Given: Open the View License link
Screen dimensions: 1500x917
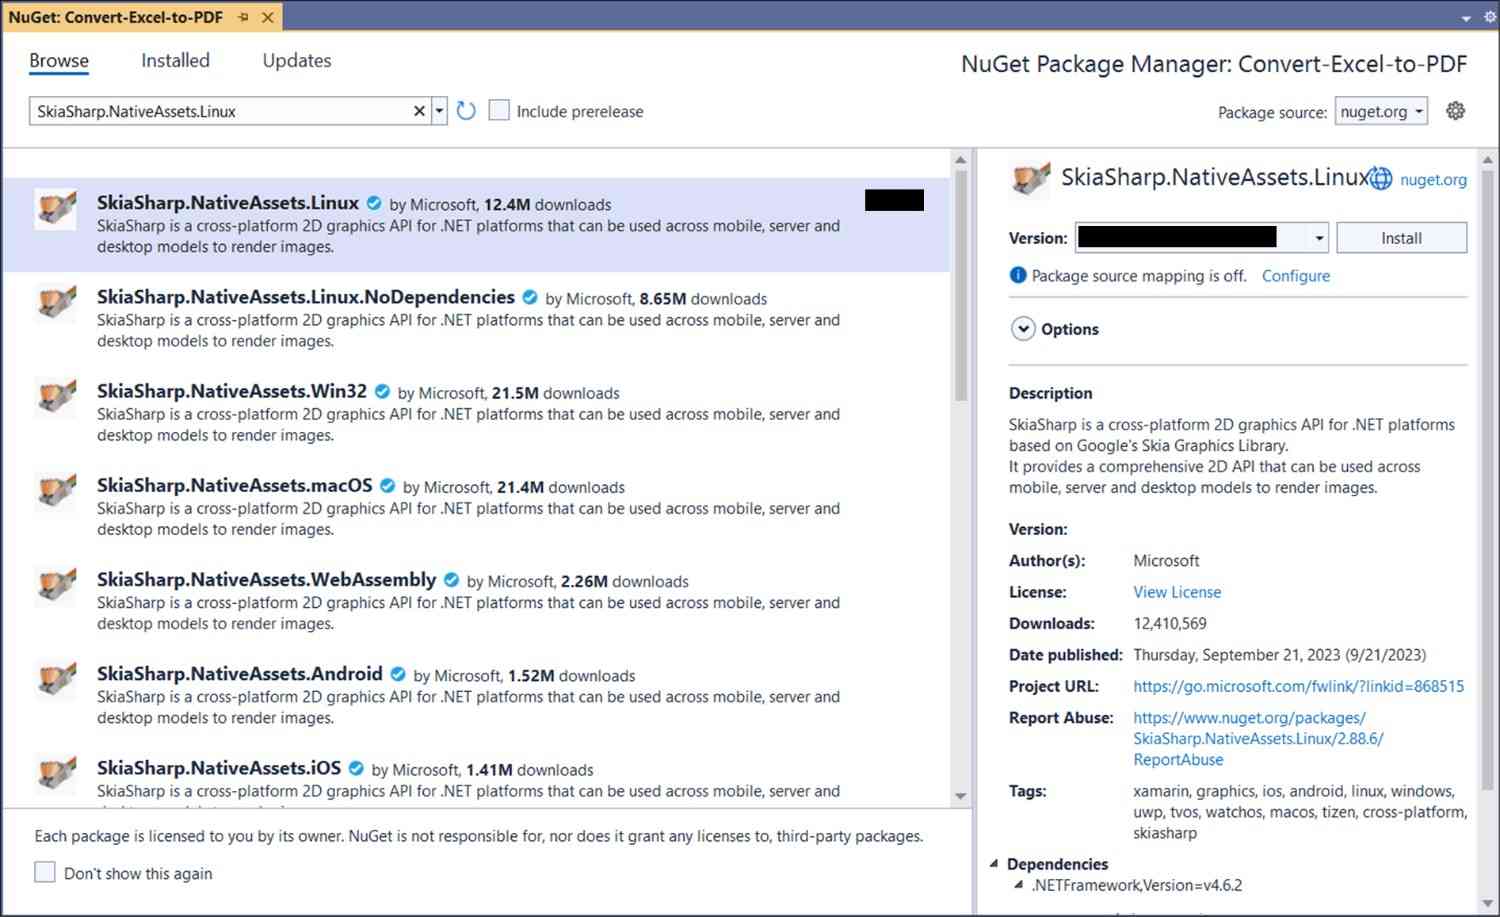Looking at the screenshot, I should 1177,592.
